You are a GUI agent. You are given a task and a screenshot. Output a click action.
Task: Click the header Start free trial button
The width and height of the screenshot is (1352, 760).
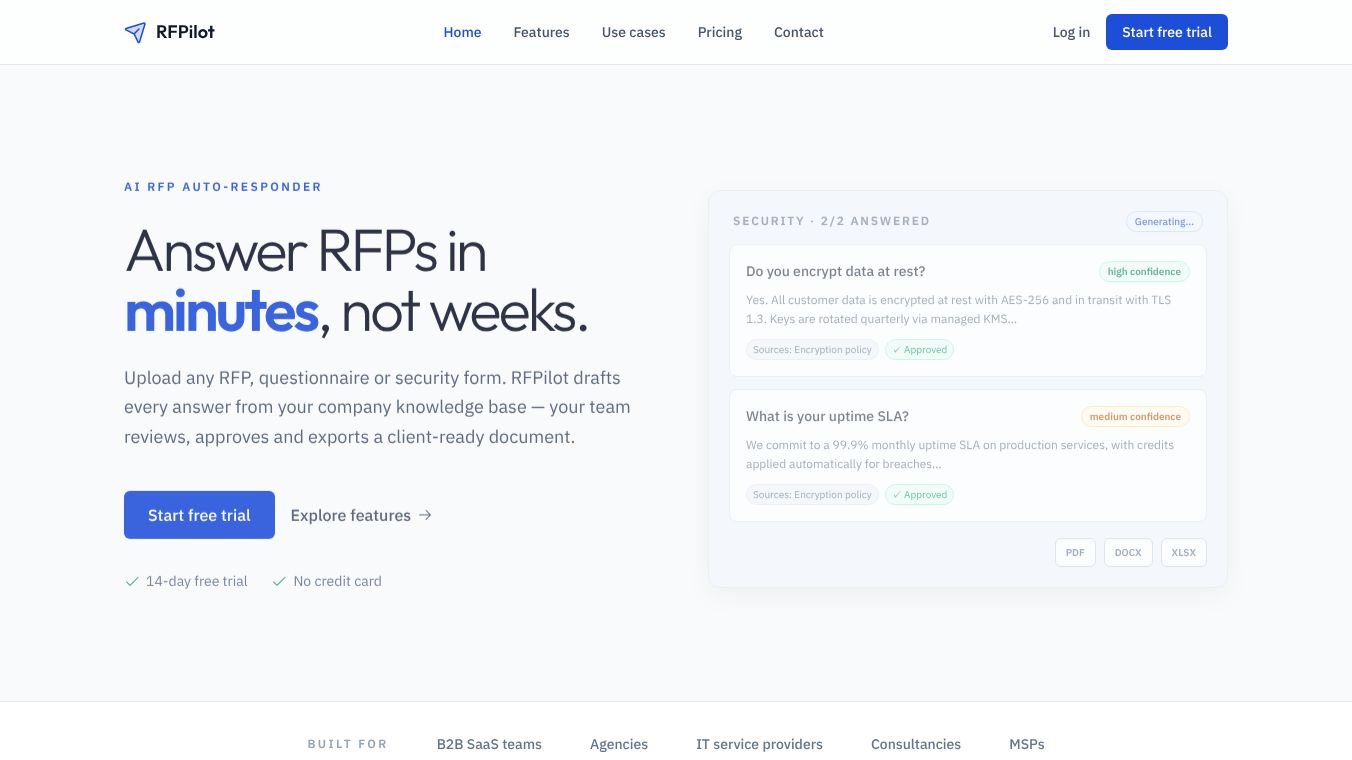[1166, 32]
